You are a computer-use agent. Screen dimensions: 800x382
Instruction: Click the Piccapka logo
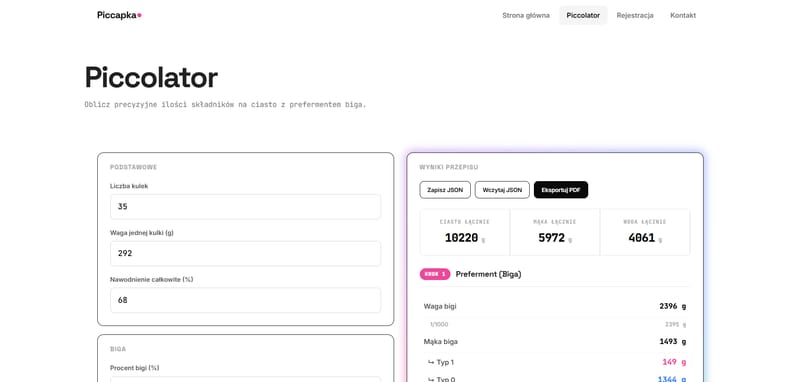coord(119,15)
